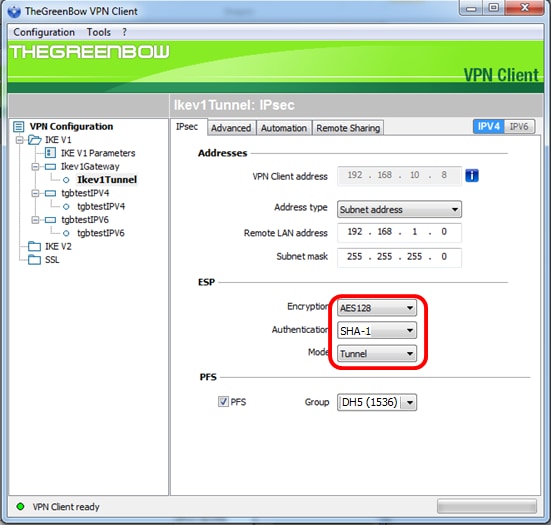Open the Configuration menu

[x=44, y=32]
